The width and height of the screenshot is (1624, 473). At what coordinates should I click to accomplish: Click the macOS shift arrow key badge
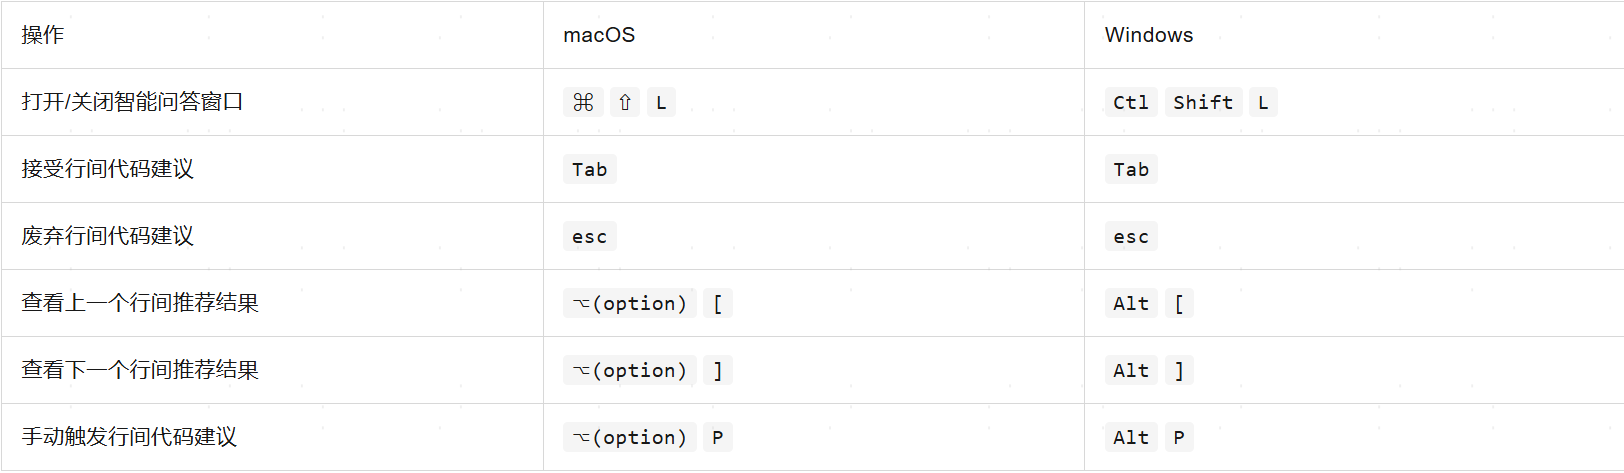pyautogui.click(x=625, y=102)
